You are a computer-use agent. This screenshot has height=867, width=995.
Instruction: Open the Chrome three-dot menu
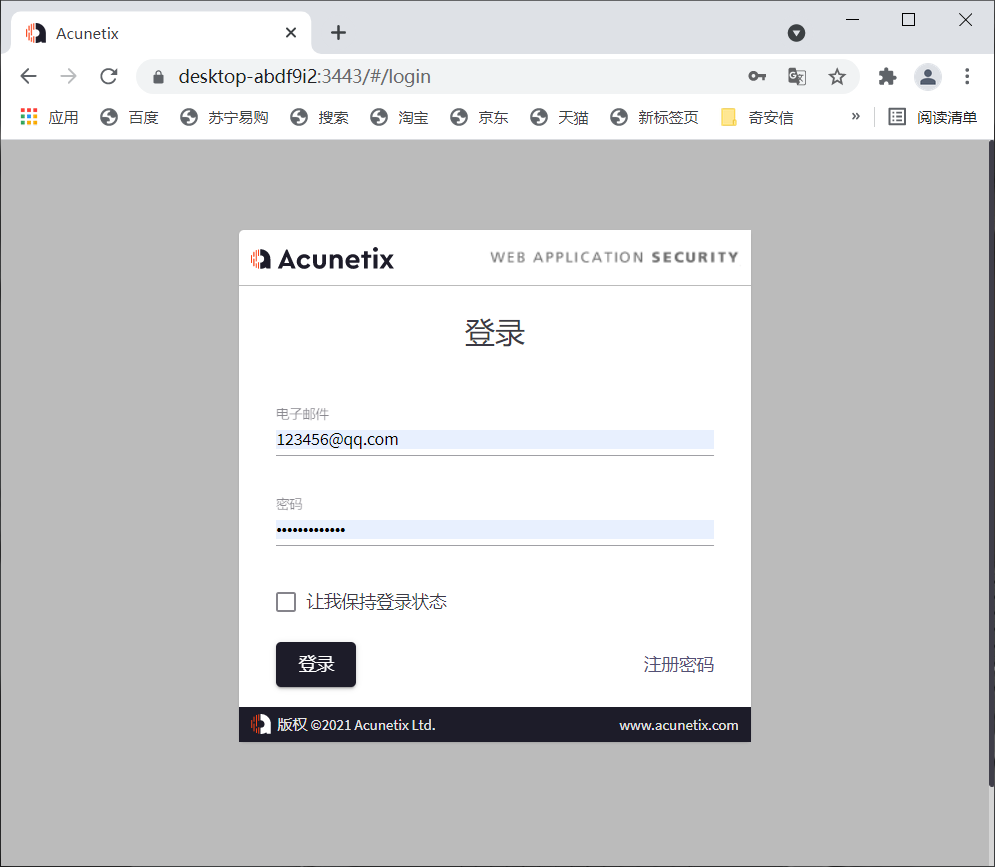(x=967, y=76)
